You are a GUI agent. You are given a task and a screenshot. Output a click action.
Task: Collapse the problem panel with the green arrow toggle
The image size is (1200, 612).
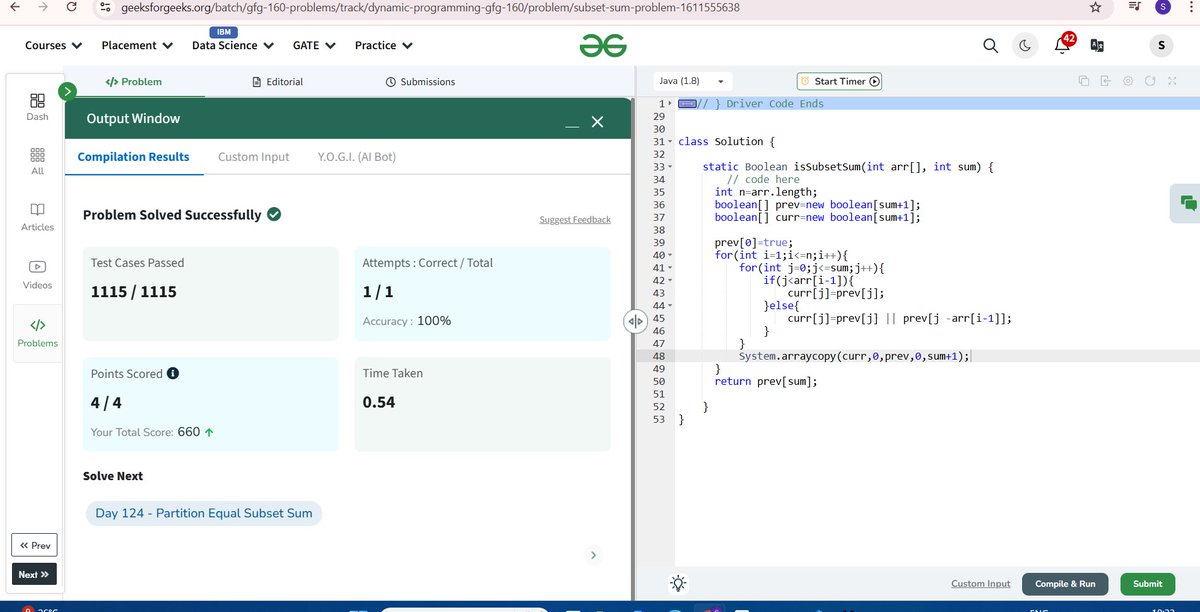click(x=66, y=90)
